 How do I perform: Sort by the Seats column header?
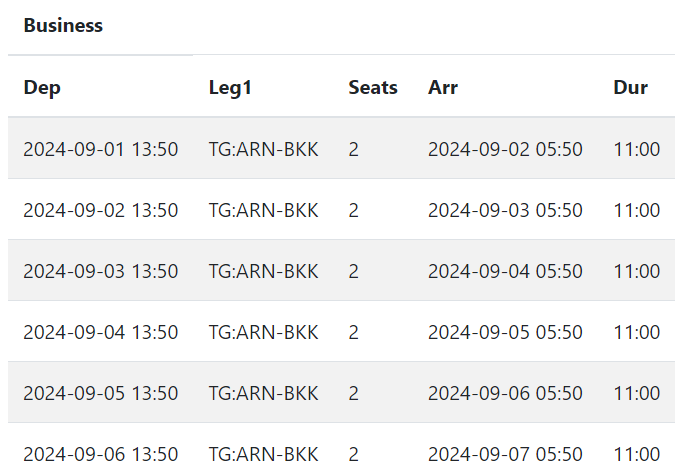point(373,87)
